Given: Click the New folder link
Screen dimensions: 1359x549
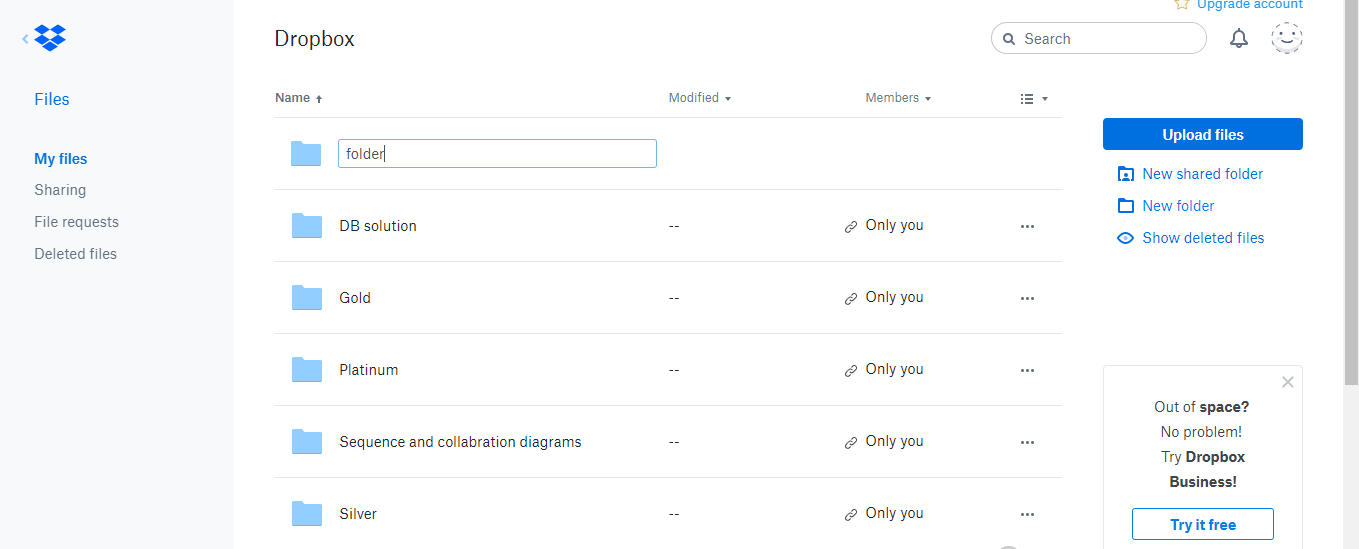Looking at the screenshot, I should point(1166,206).
